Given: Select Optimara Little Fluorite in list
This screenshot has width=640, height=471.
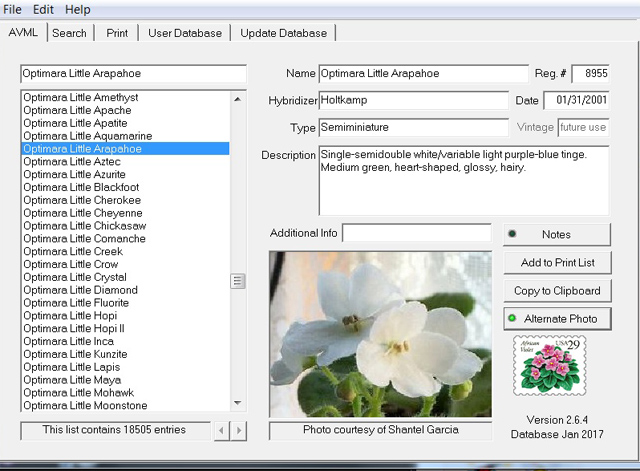Looking at the screenshot, I should (125, 303).
